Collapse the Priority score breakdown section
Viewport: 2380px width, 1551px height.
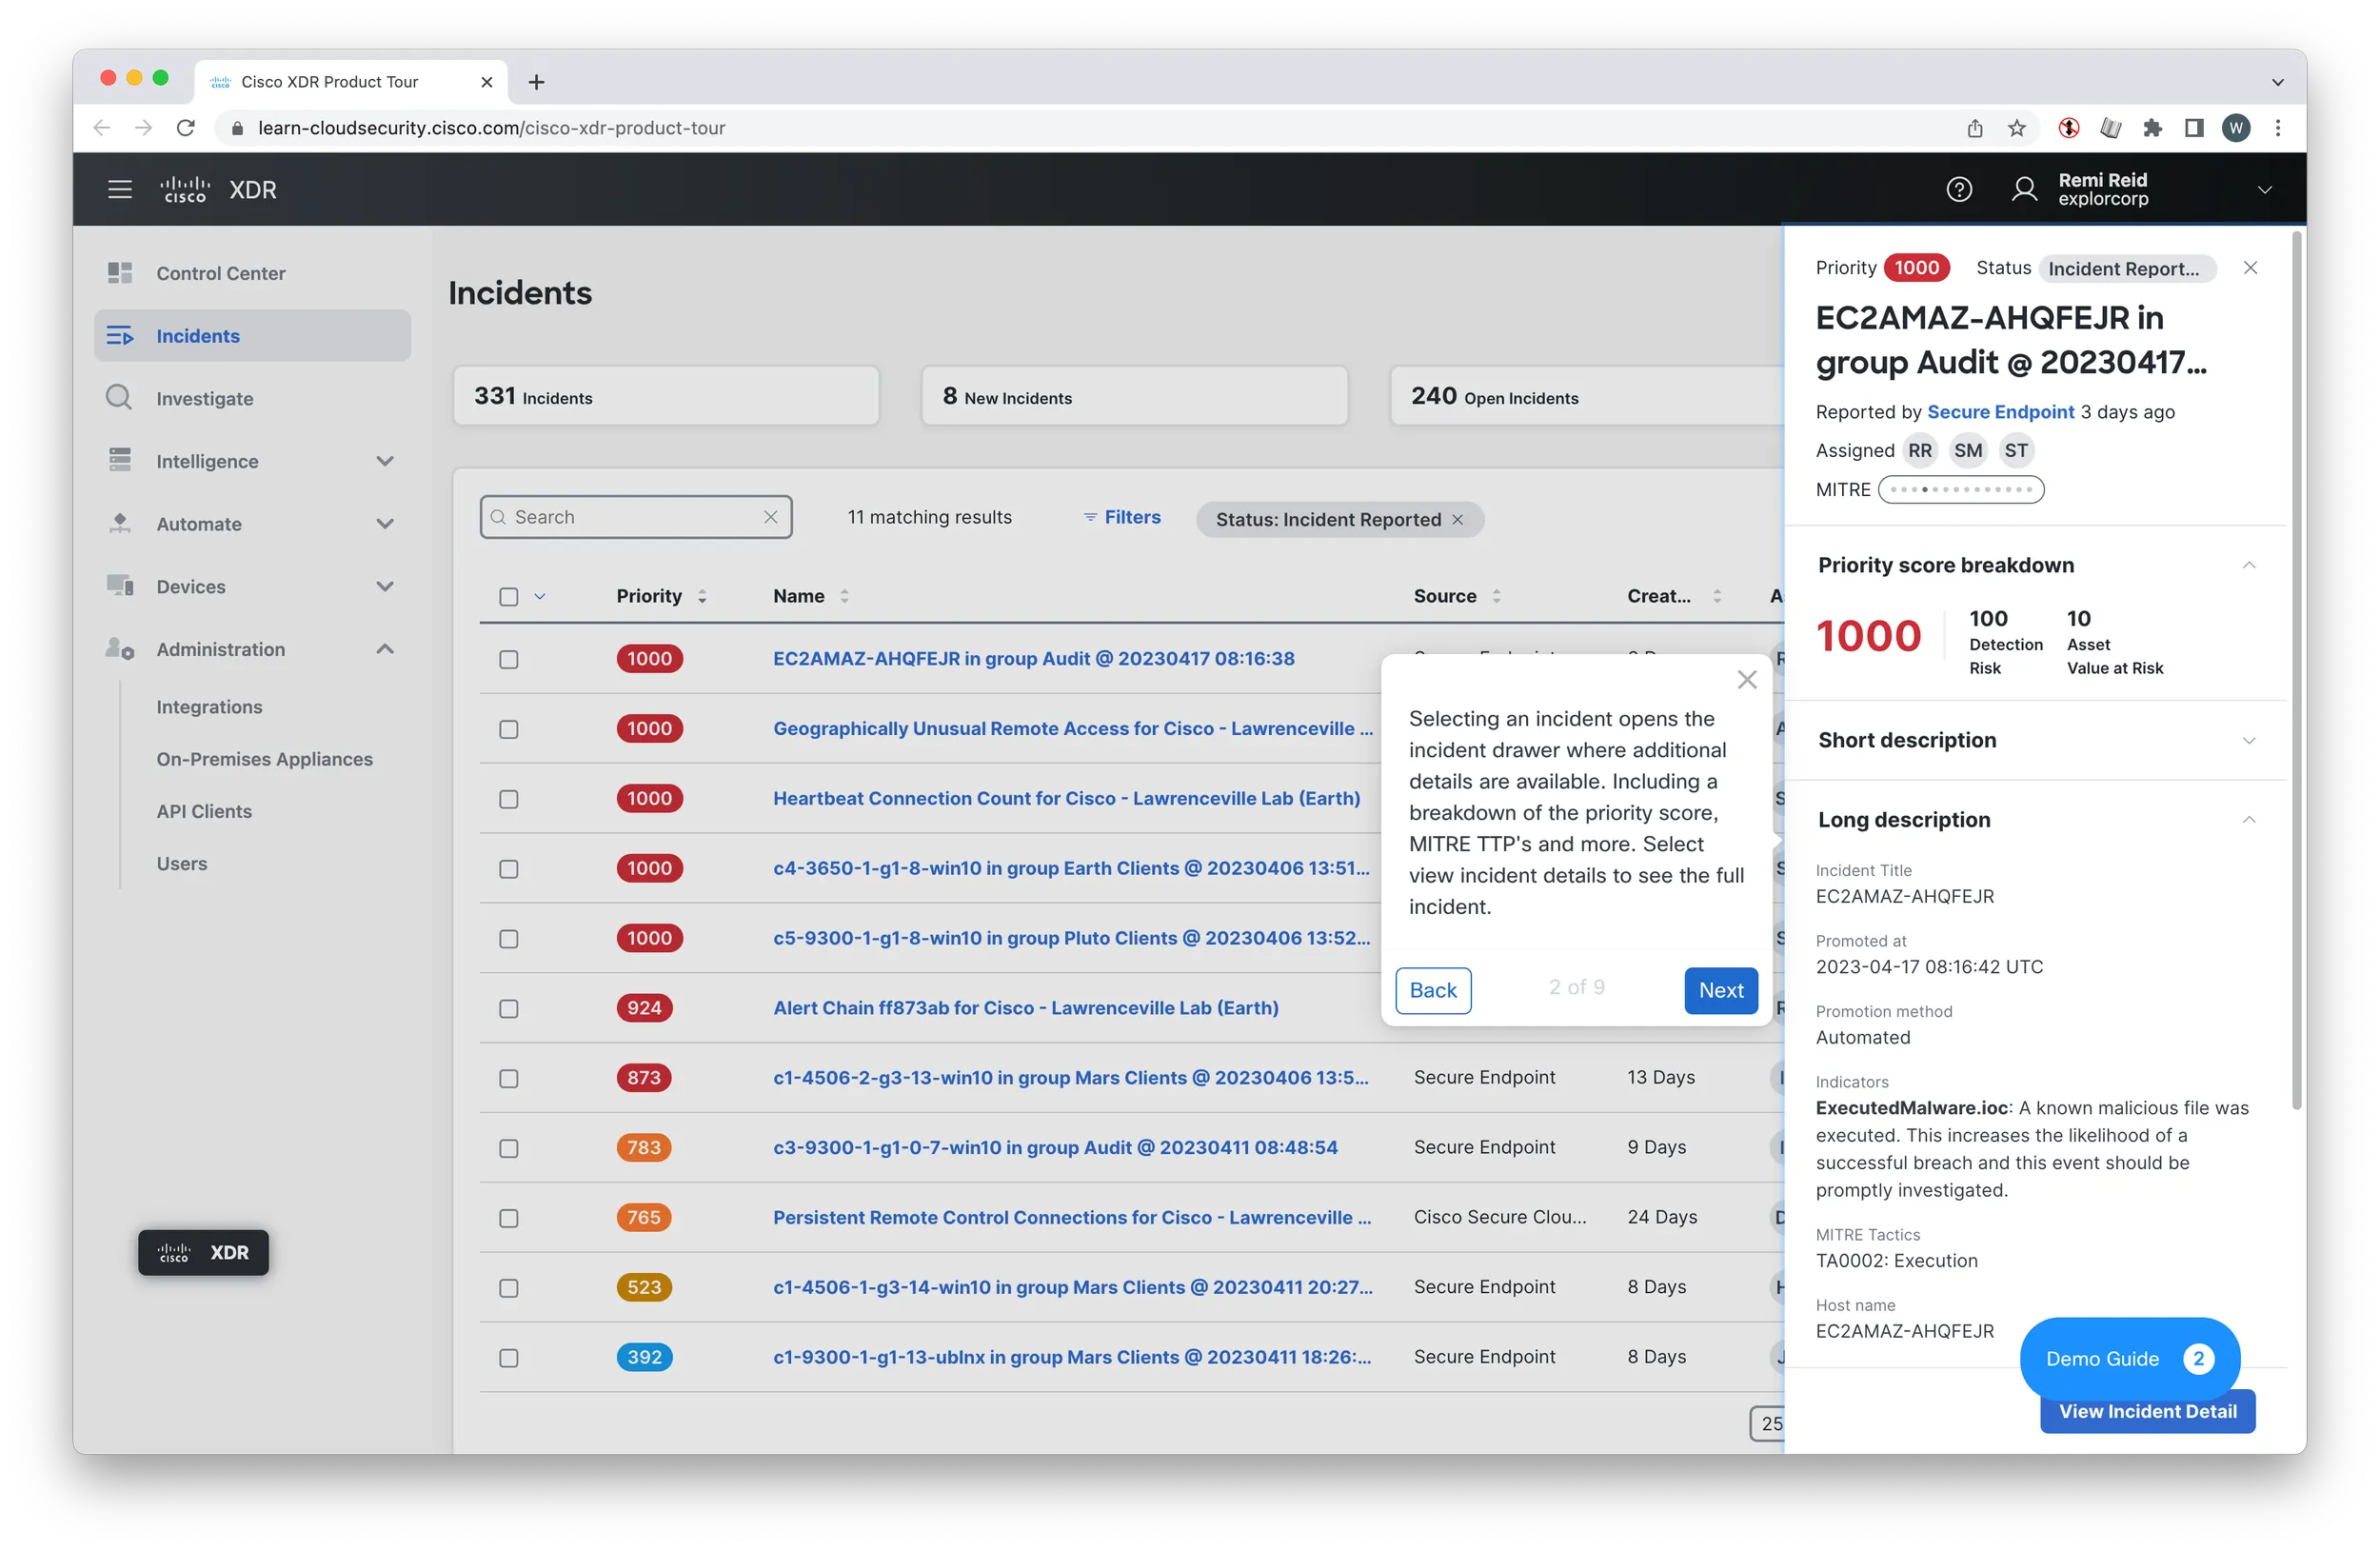2248,565
